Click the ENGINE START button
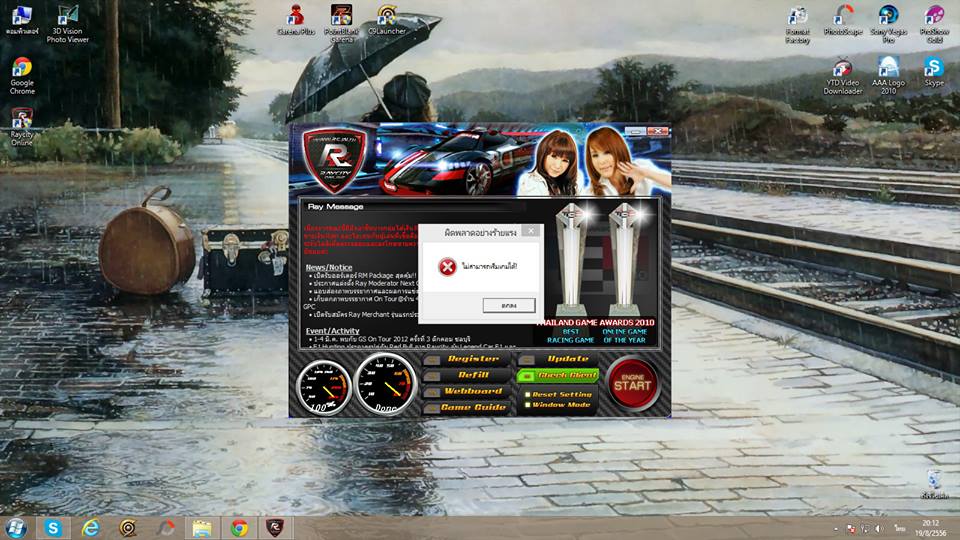960x540 pixels. tap(632, 384)
